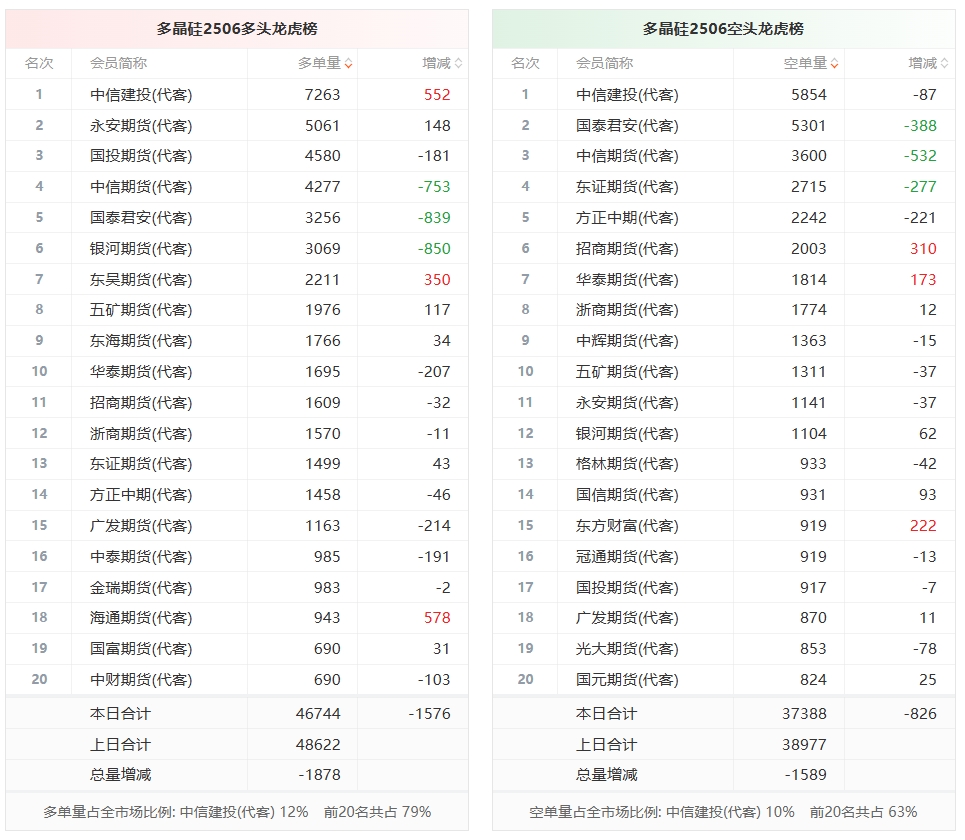Select 东方财富(代客) row name
This screenshot has width=965, height=840.
(627, 526)
